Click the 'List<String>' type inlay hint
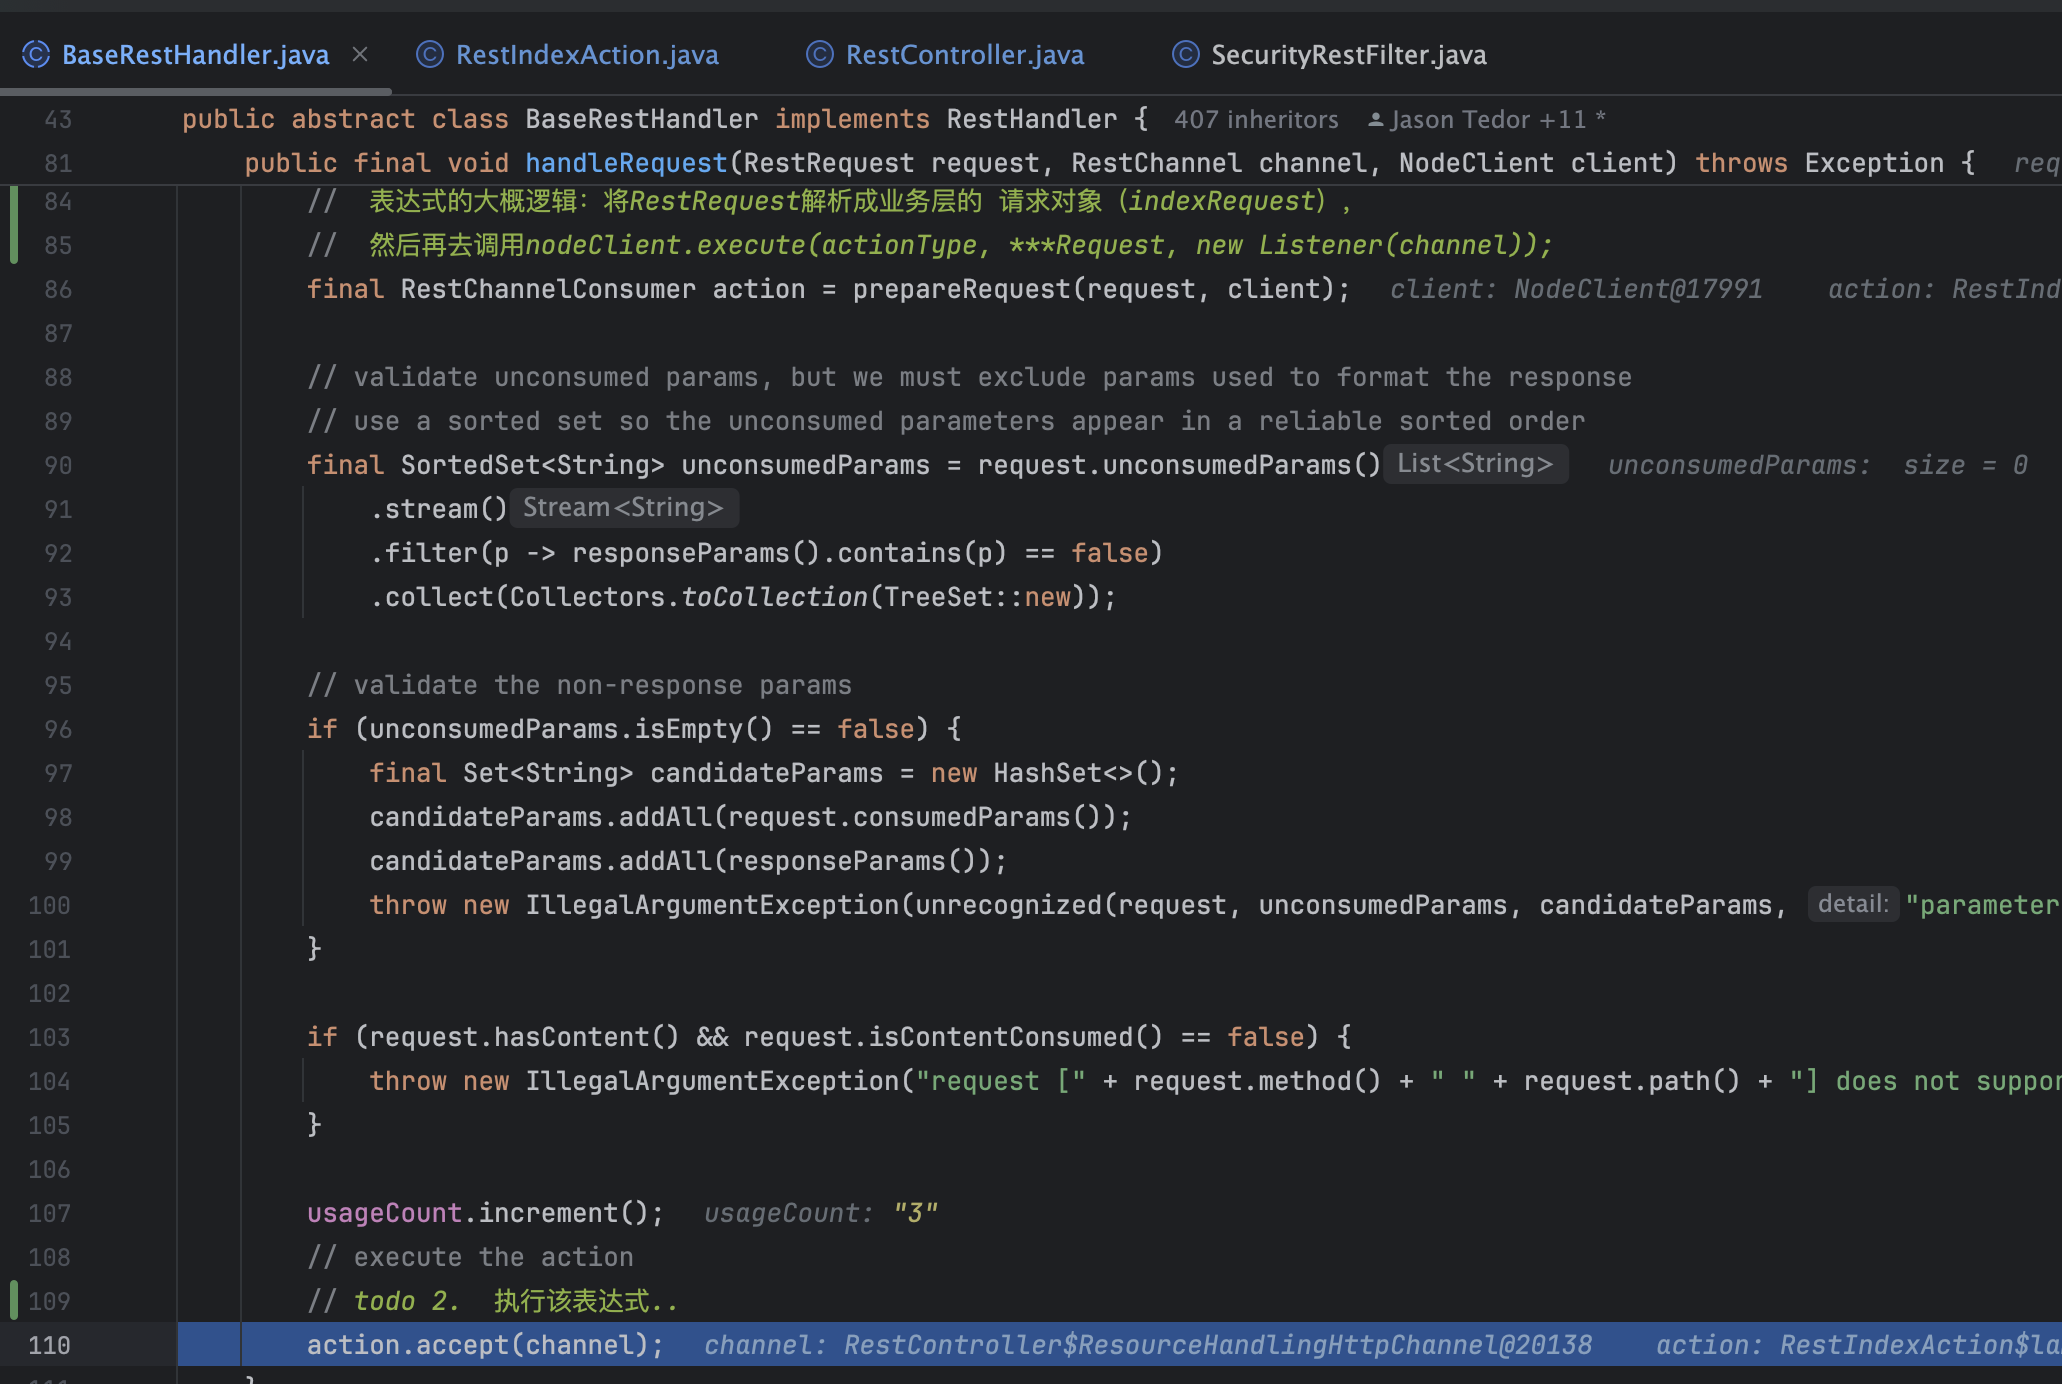Image resolution: width=2062 pixels, height=1384 pixels. click(1475, 464)
